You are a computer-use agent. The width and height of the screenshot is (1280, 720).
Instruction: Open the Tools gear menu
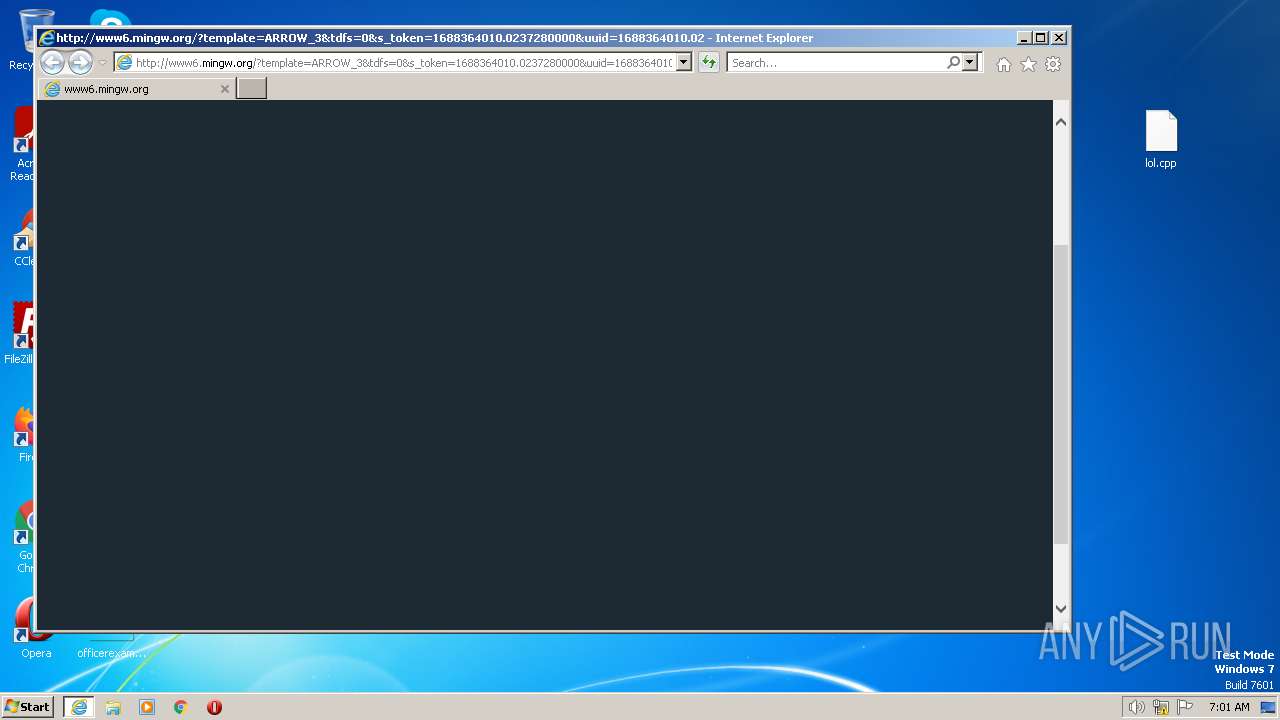[x=1053, y=64]
